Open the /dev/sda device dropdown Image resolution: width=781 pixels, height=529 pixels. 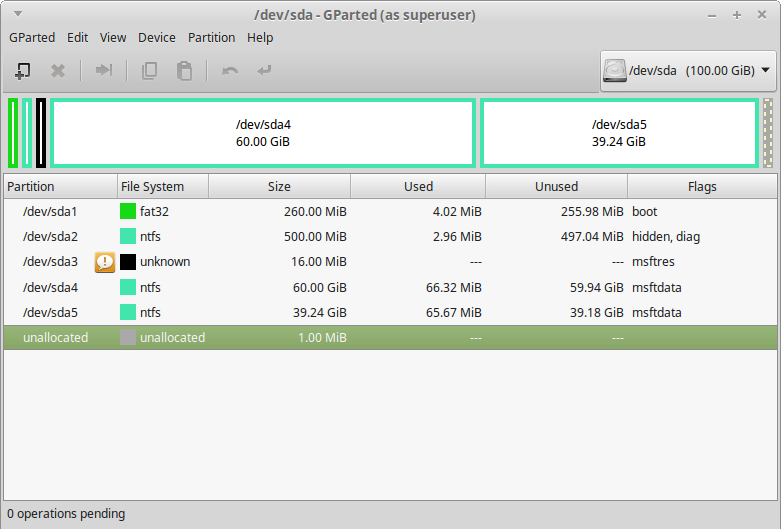[x=688, y=71]
